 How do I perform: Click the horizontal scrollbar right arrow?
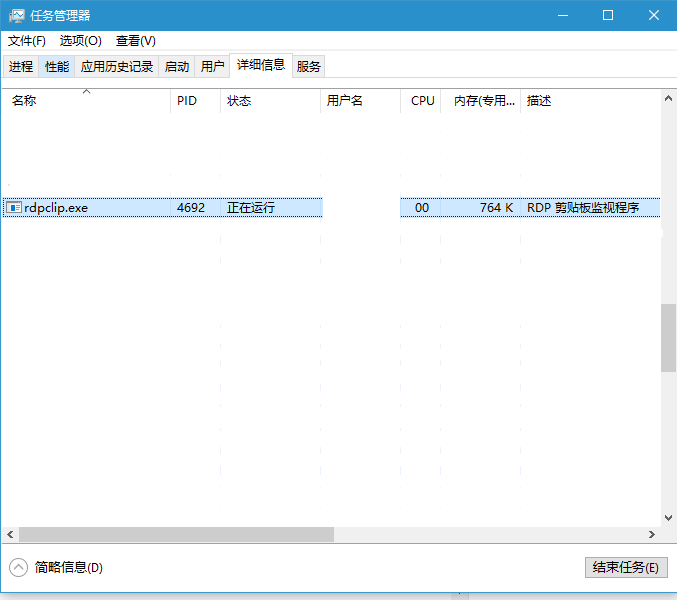point(652,535)
